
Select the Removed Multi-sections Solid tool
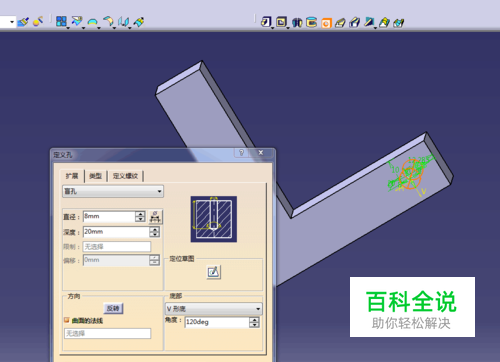399,23
